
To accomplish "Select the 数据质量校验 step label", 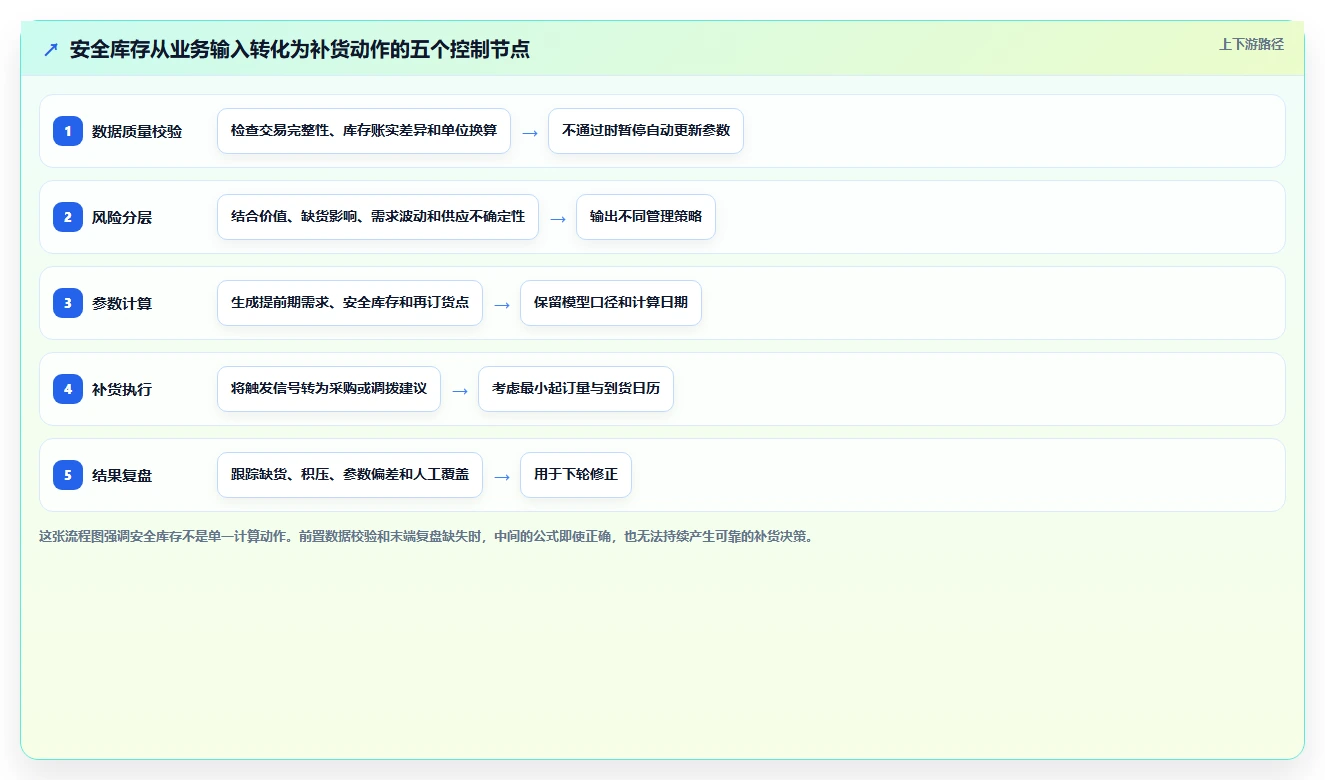I will point(137,131).
